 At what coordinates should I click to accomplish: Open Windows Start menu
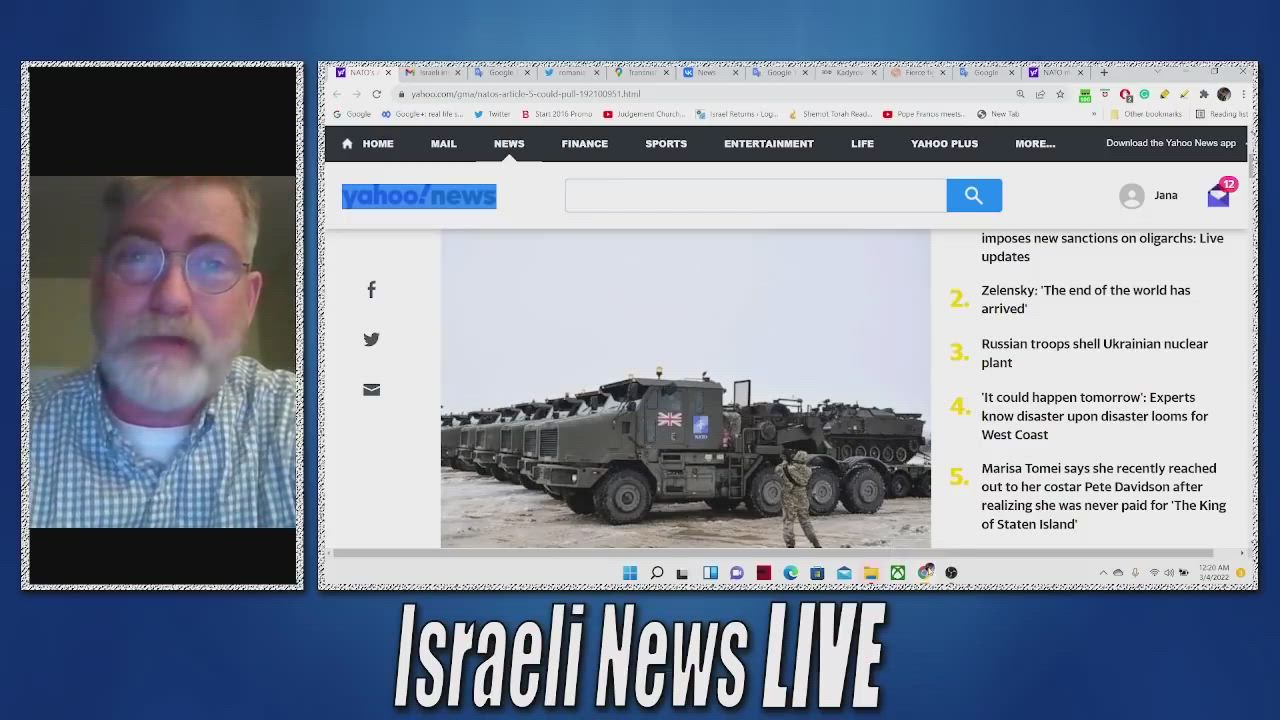[x=630, y=573]
